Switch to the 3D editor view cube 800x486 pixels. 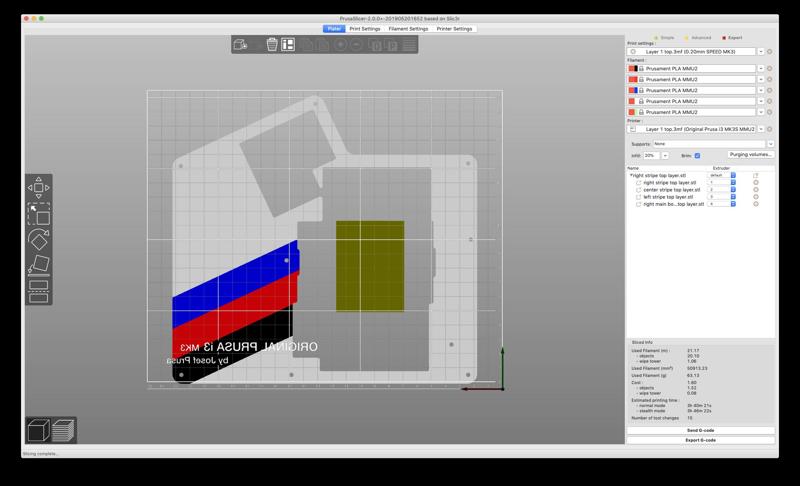(x=39, y=430)
